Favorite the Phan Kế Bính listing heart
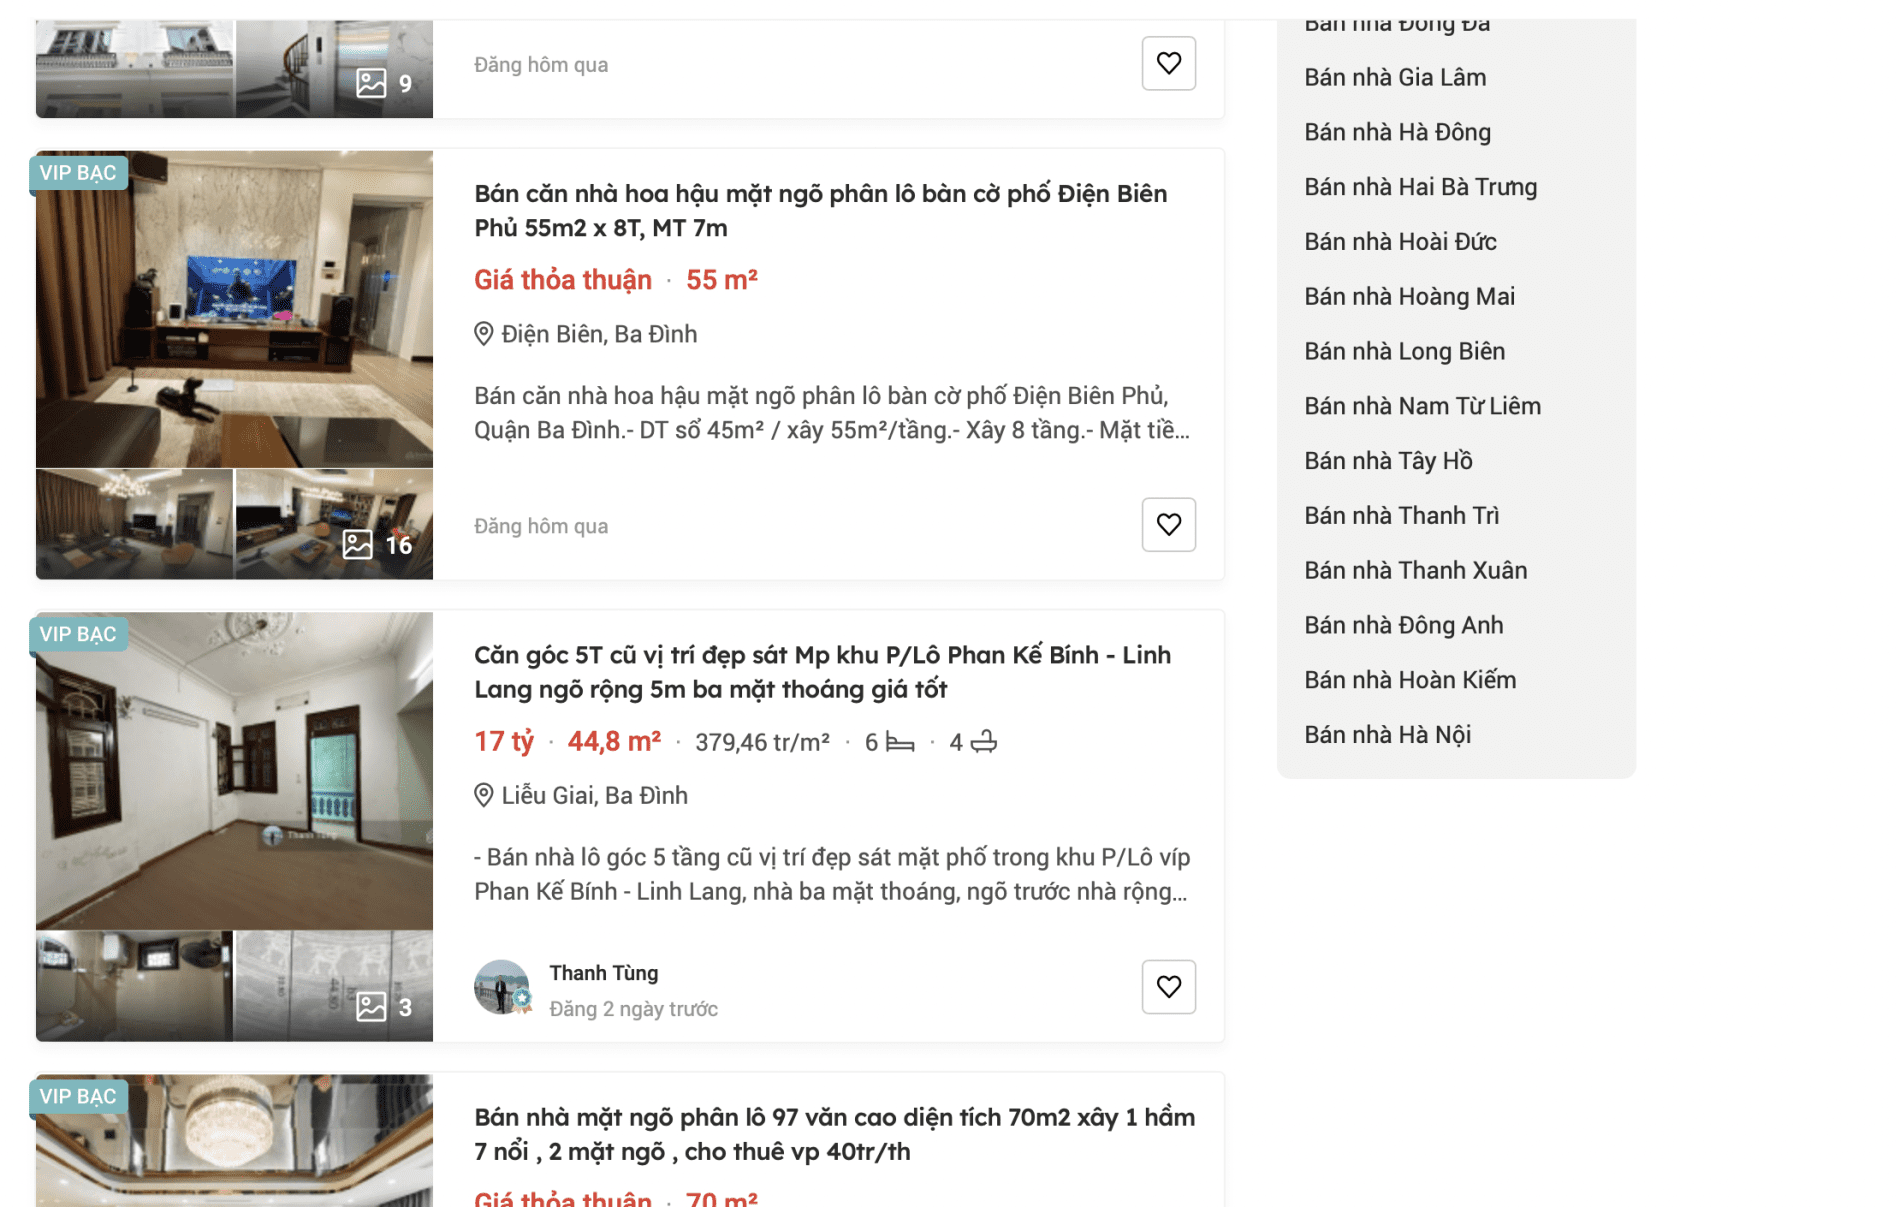Image resolution: width=1900 pixels, height=1207 pixels. coord(1168,987)
